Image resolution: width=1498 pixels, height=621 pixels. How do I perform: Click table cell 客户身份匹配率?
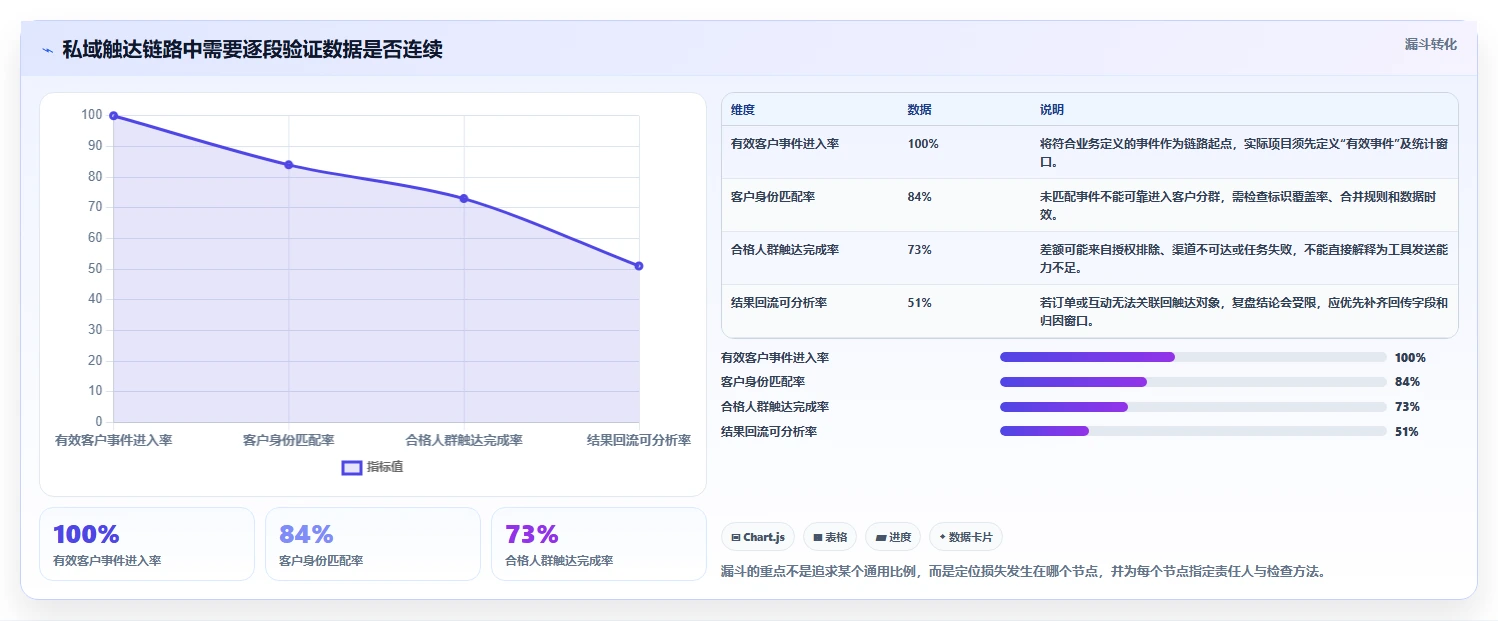click(x=773, y=197)
